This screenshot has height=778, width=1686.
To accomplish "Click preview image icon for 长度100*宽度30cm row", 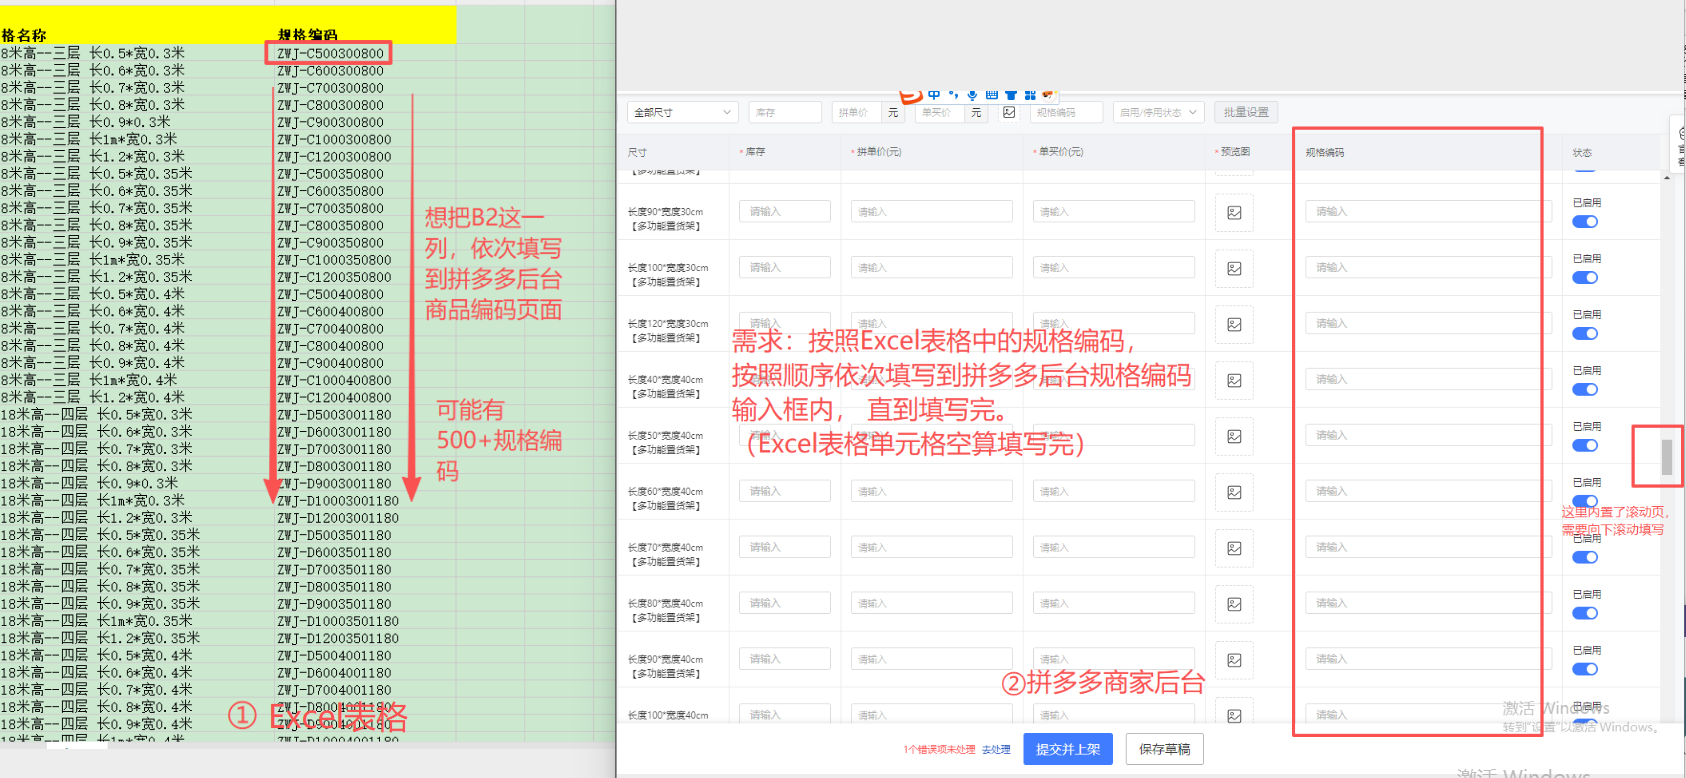I will pos(1234,268).
